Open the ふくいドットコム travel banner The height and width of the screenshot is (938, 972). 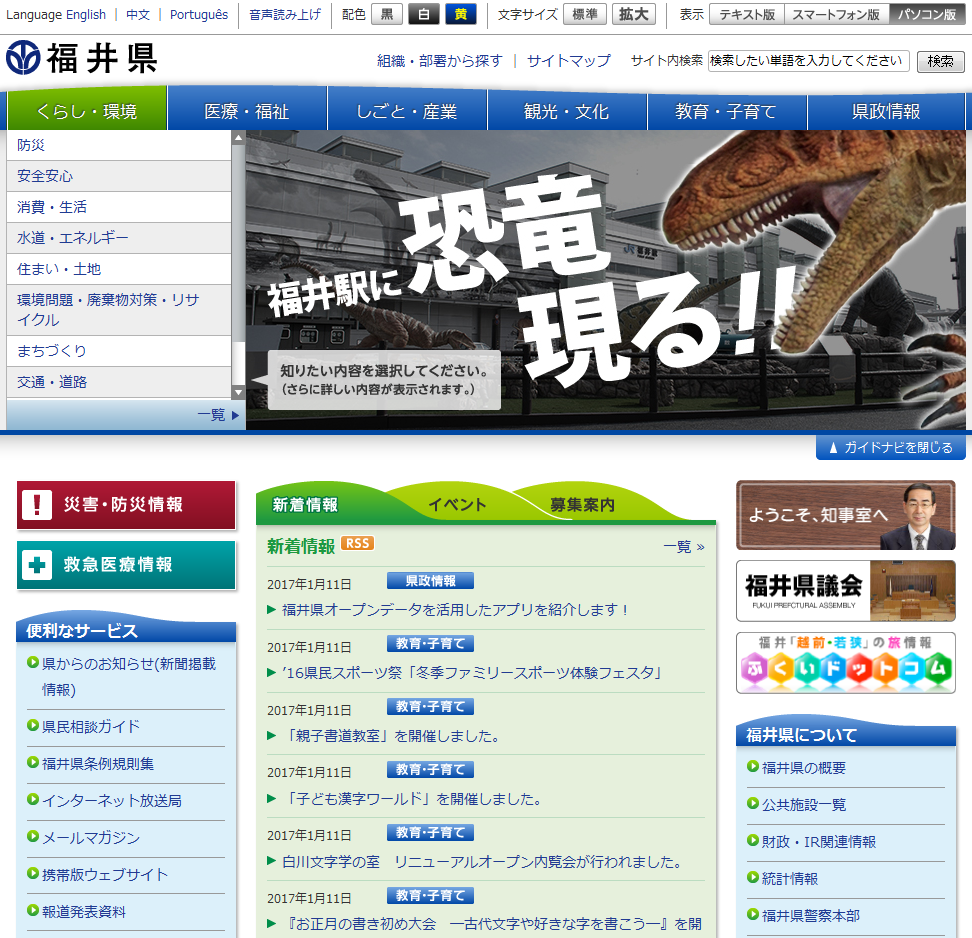845,663
